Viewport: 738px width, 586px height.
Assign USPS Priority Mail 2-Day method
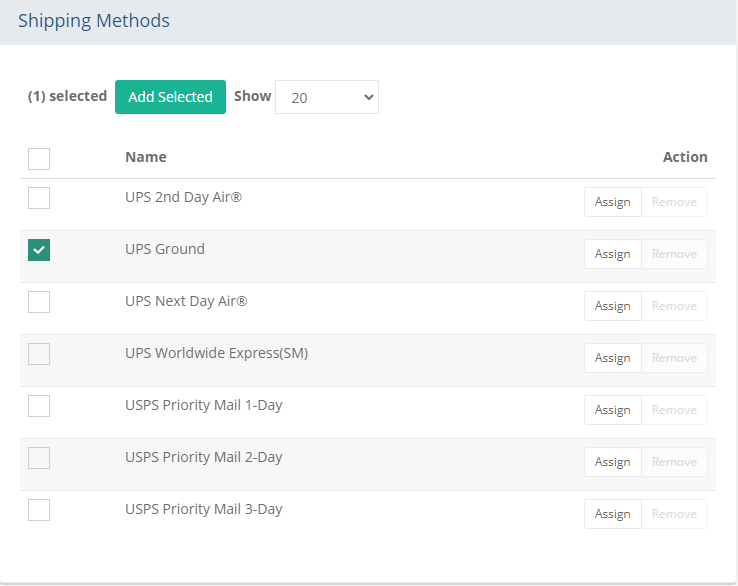(612, 462)
